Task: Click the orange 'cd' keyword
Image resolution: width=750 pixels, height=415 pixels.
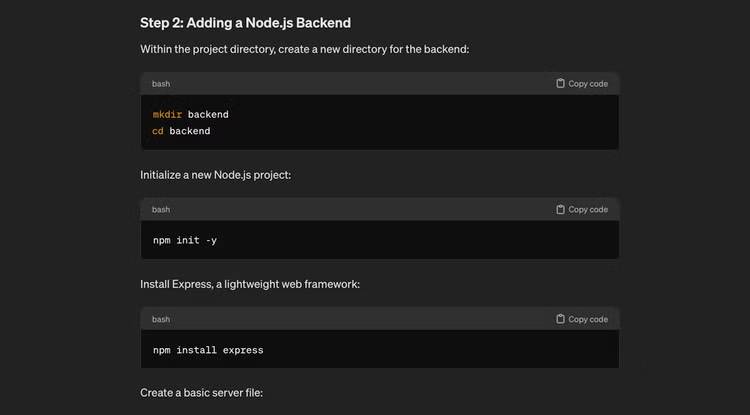Action: tap(158, 131)
